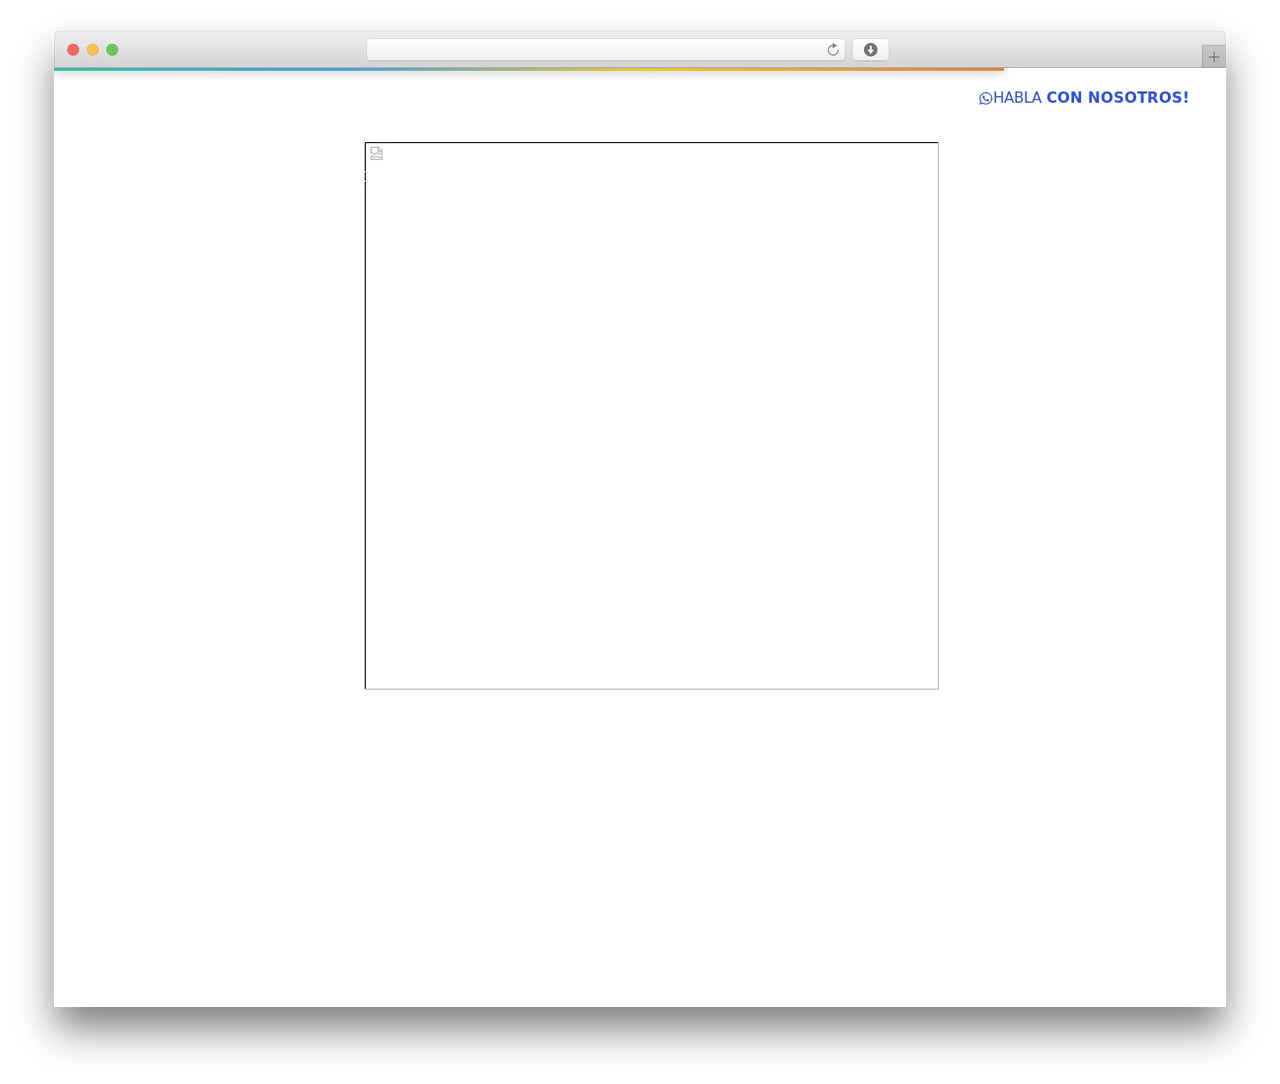The image size is (1280, 1084).
Task: Open the HABLA CON NOSOTROS! link
Action: coord(1084,97)
